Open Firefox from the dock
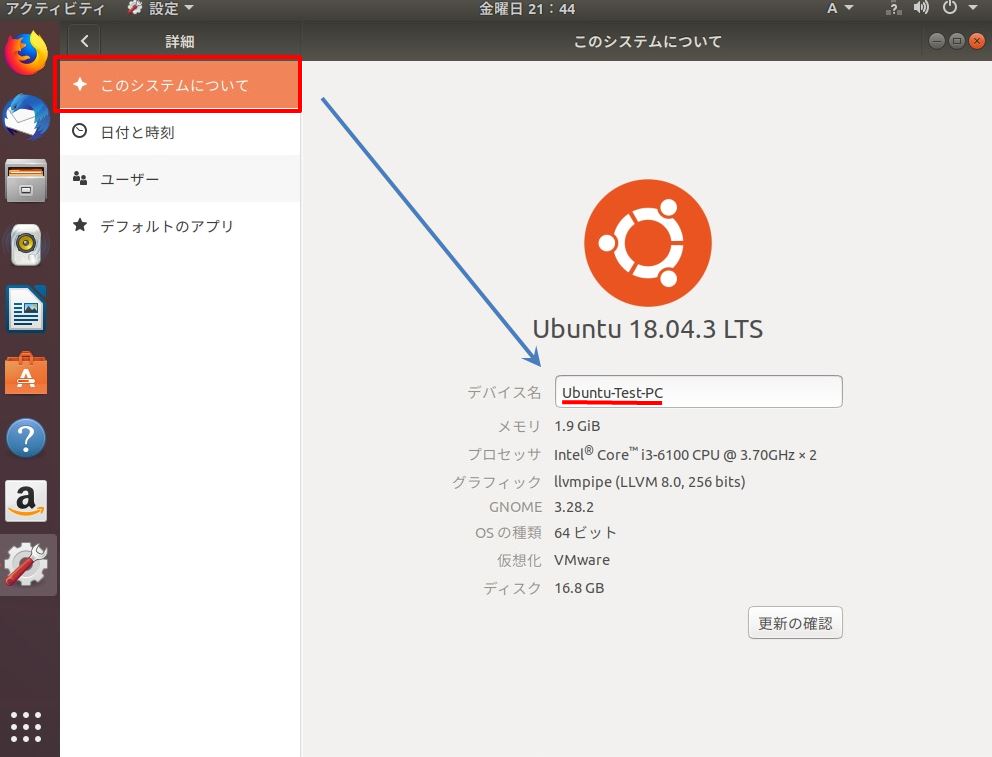Image resolution: width=992 pixels, height=757 pixels. point(27,53)
